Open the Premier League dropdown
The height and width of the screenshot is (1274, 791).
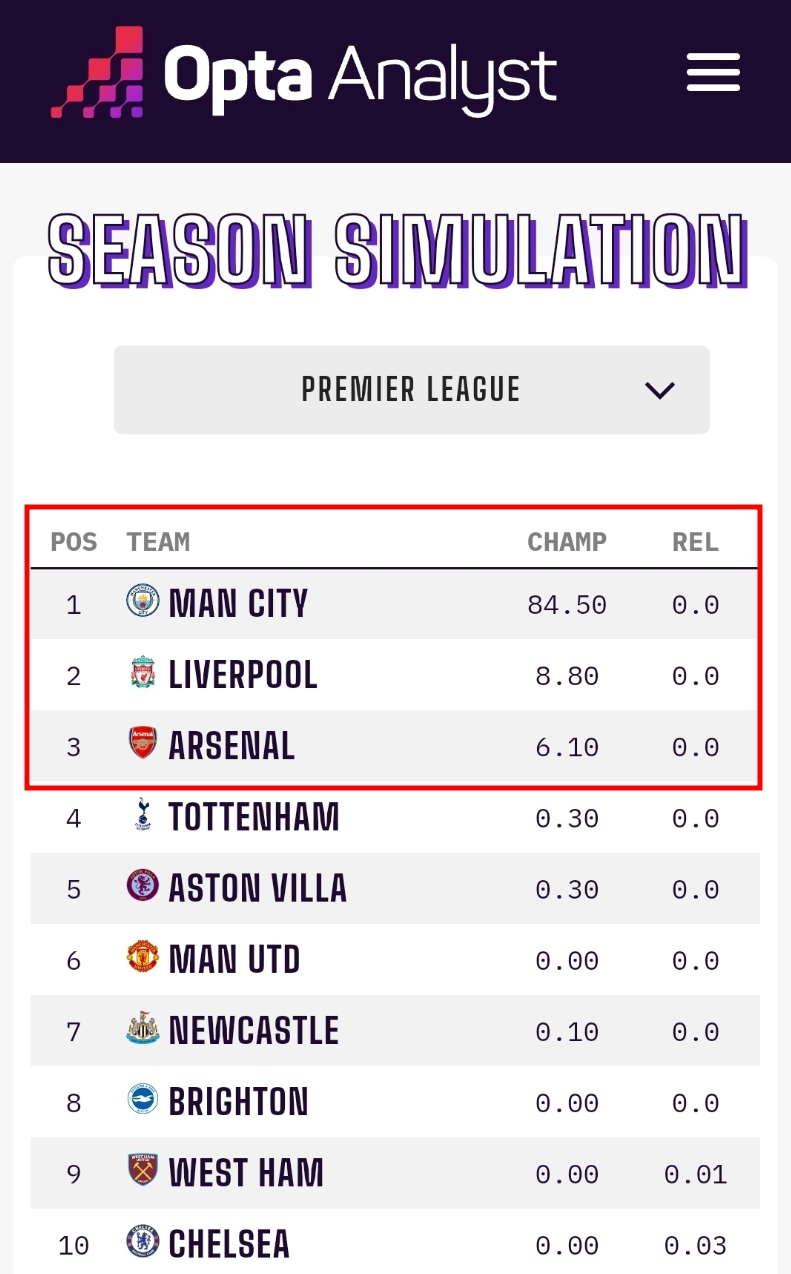[411, 389]
